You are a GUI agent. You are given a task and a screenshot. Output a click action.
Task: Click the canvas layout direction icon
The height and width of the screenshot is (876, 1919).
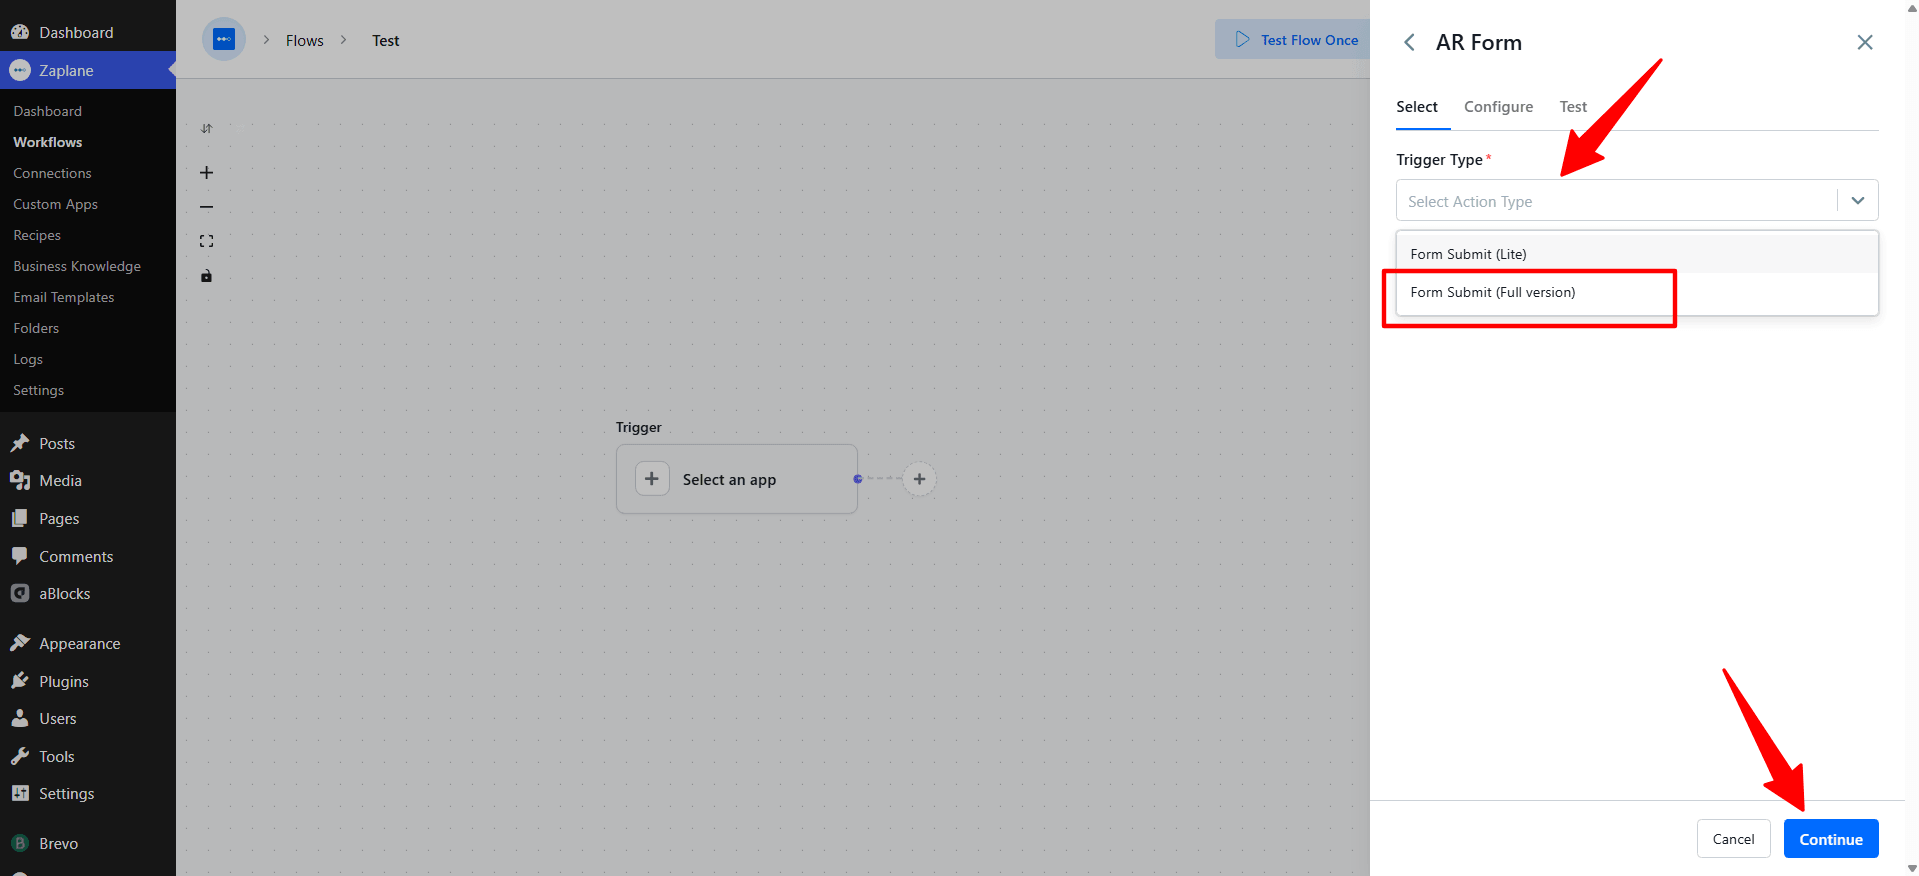coord(206,128)
